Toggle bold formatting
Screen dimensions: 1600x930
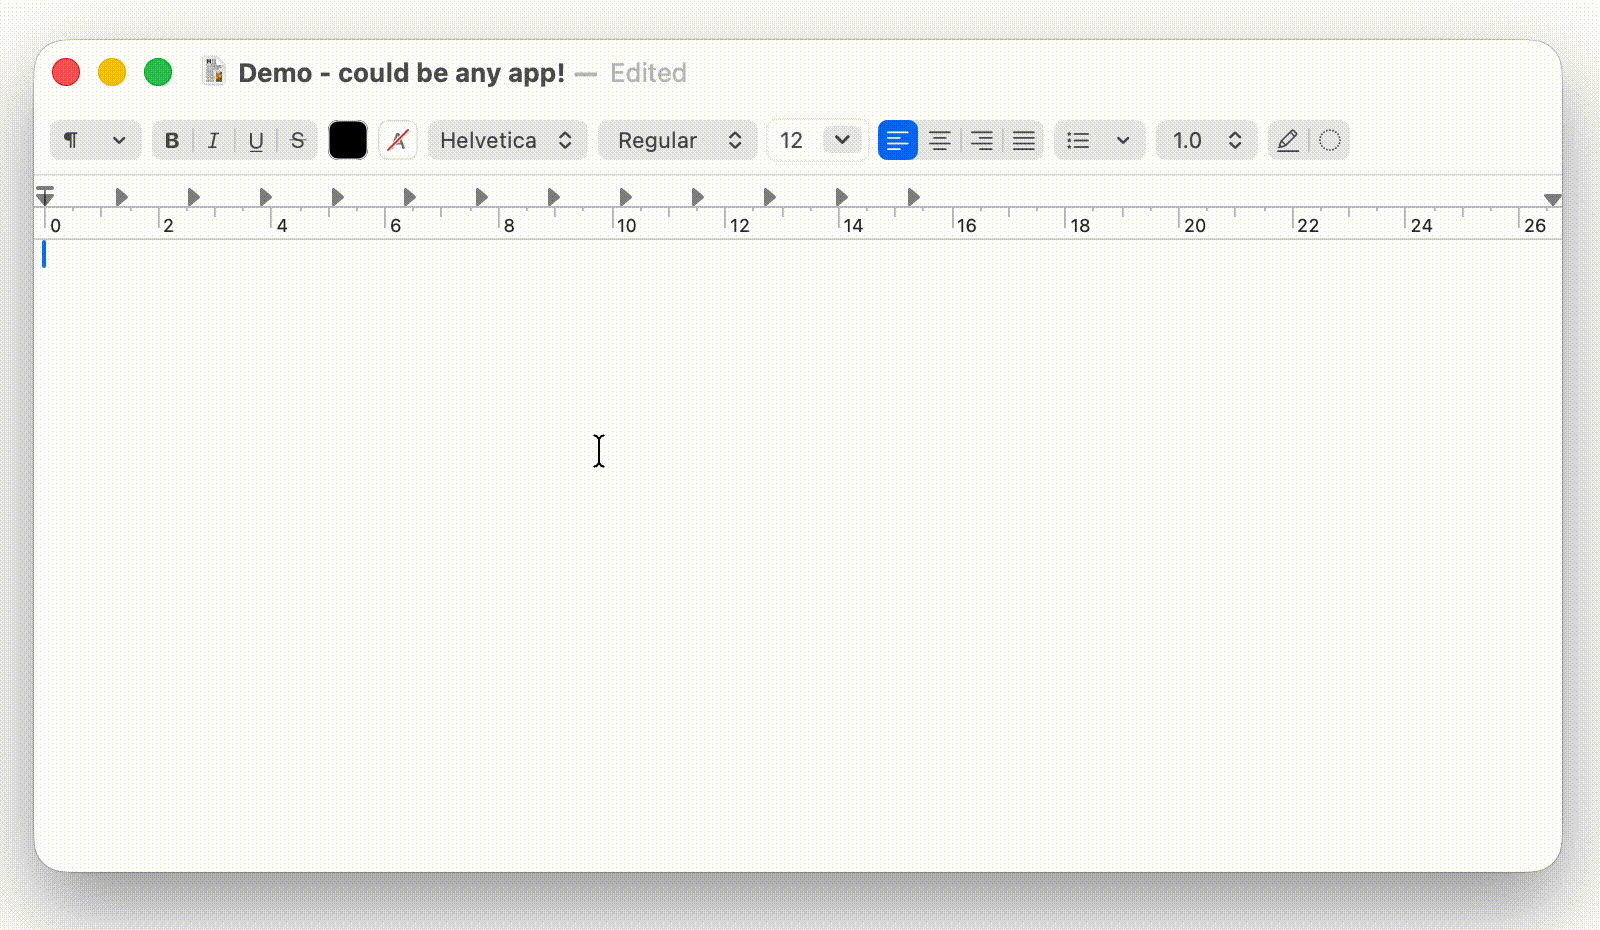coord(171,140)
